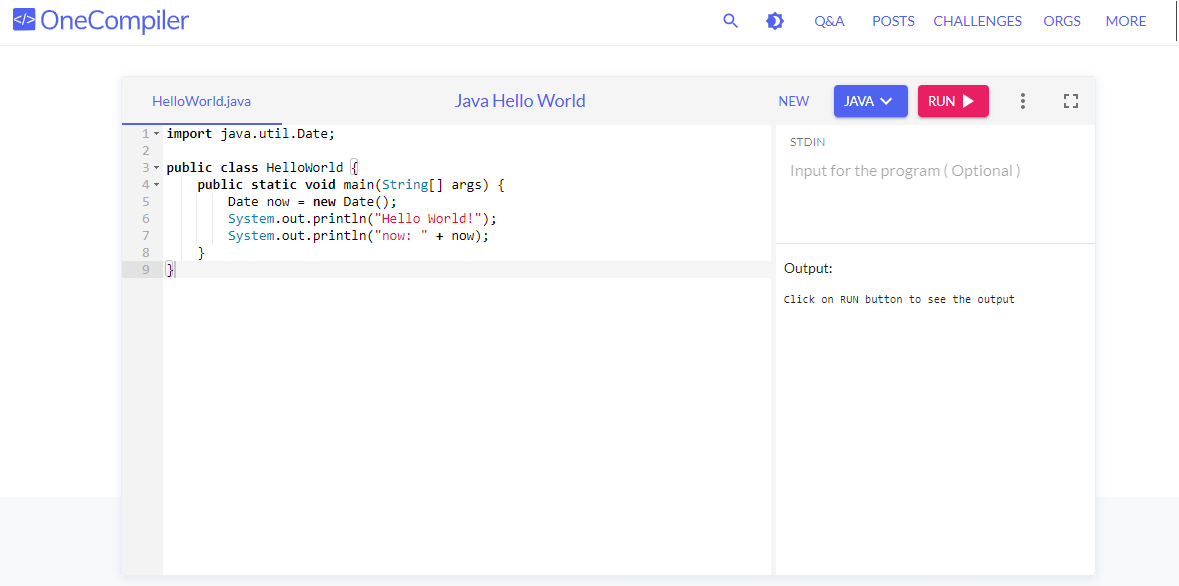The width and height of the screenshot is (1179, 586).
Task: Click the RUN button
Action: (953, 101)
